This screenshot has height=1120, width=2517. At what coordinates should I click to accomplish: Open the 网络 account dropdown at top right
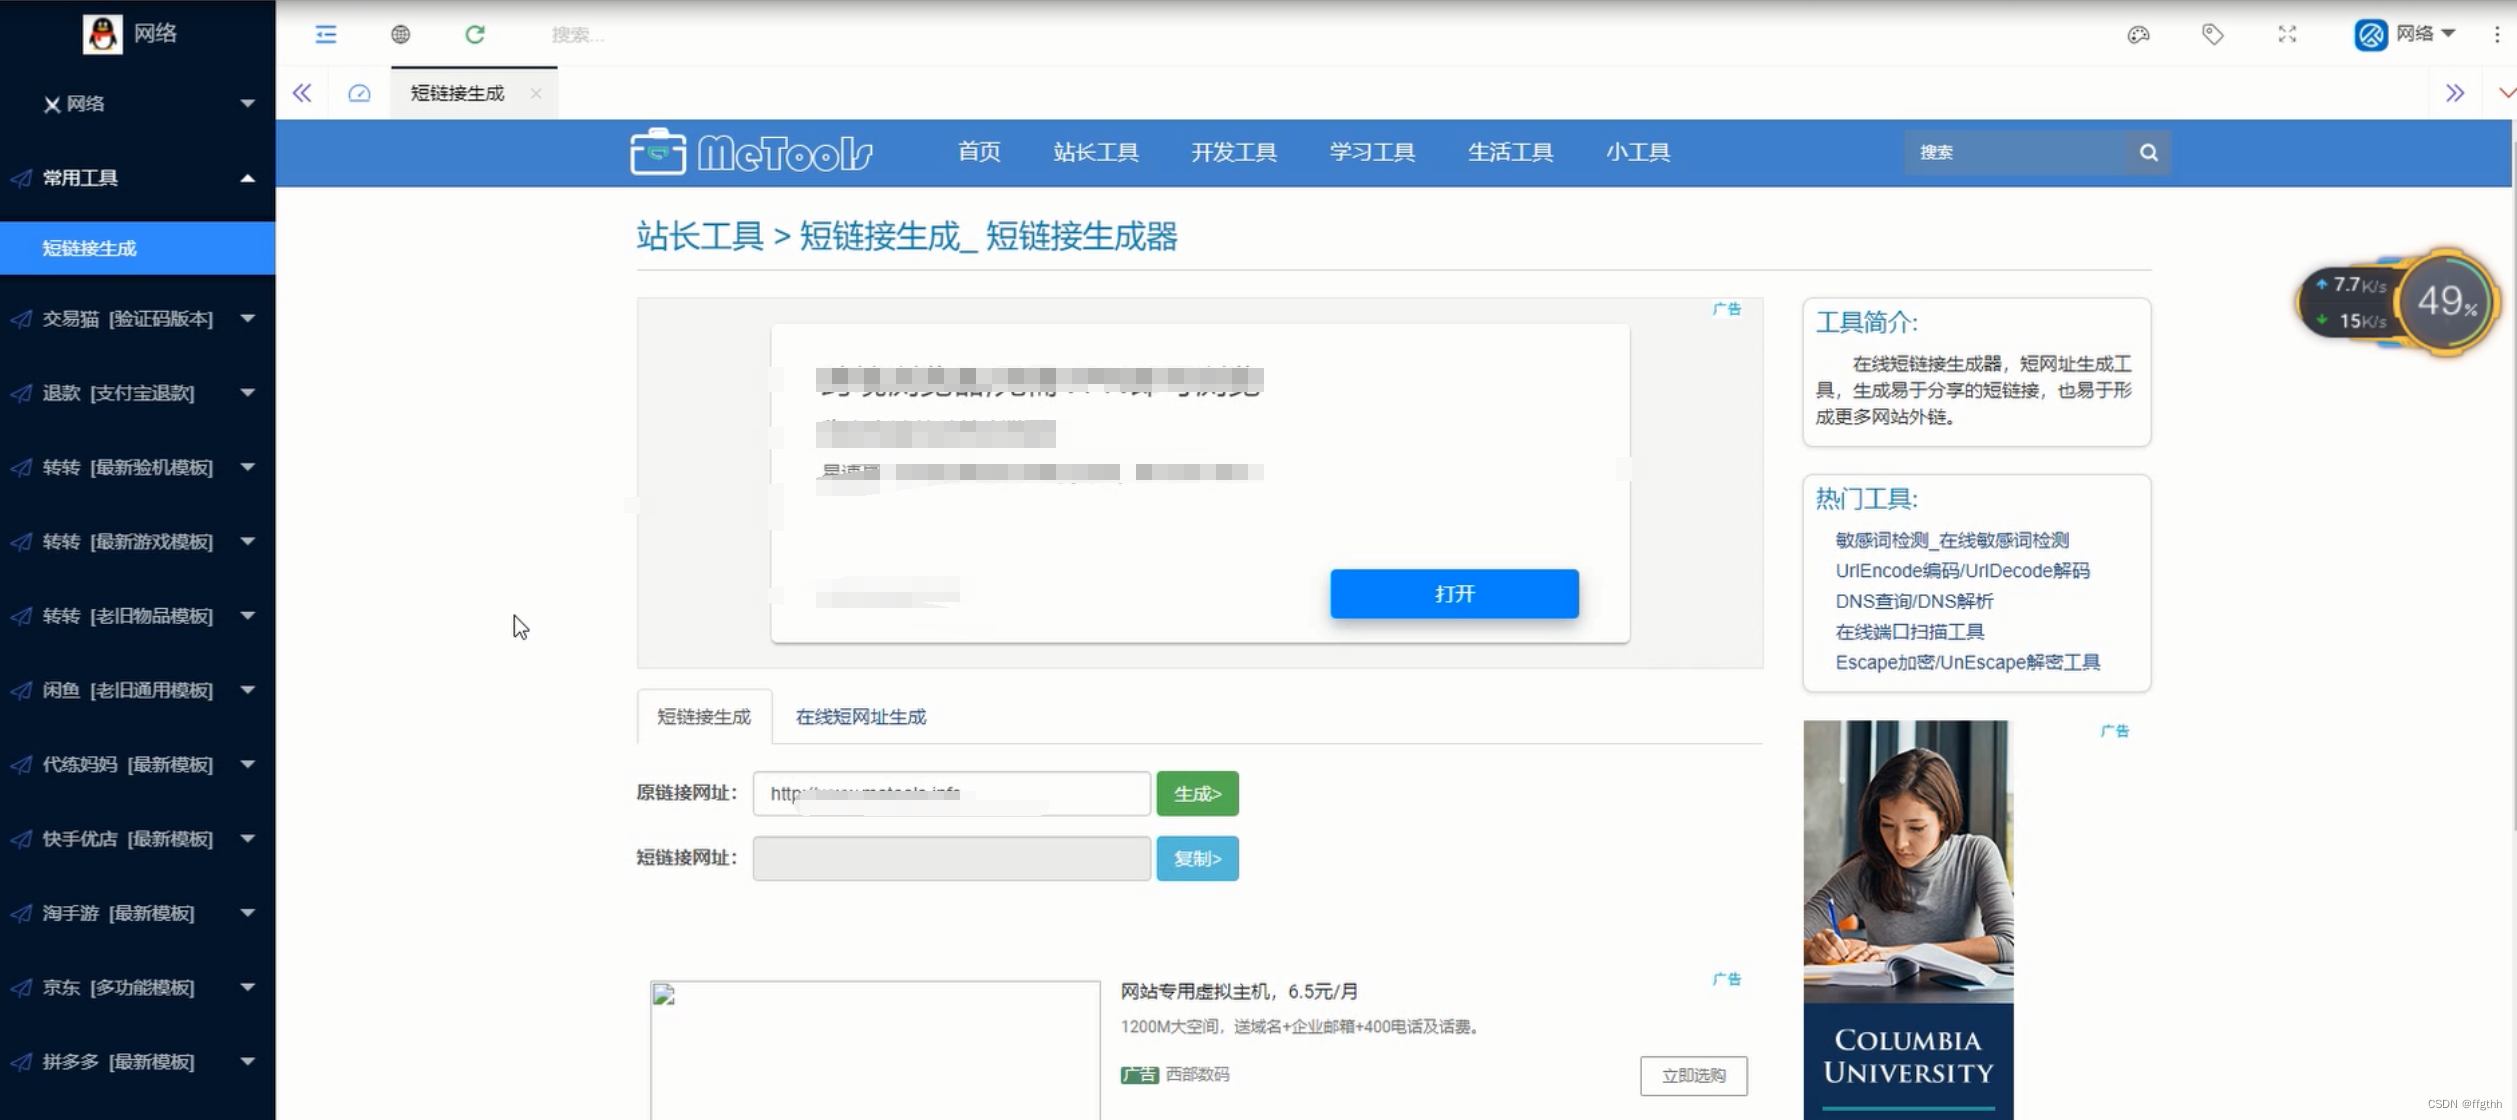(x=2422, y=33)
